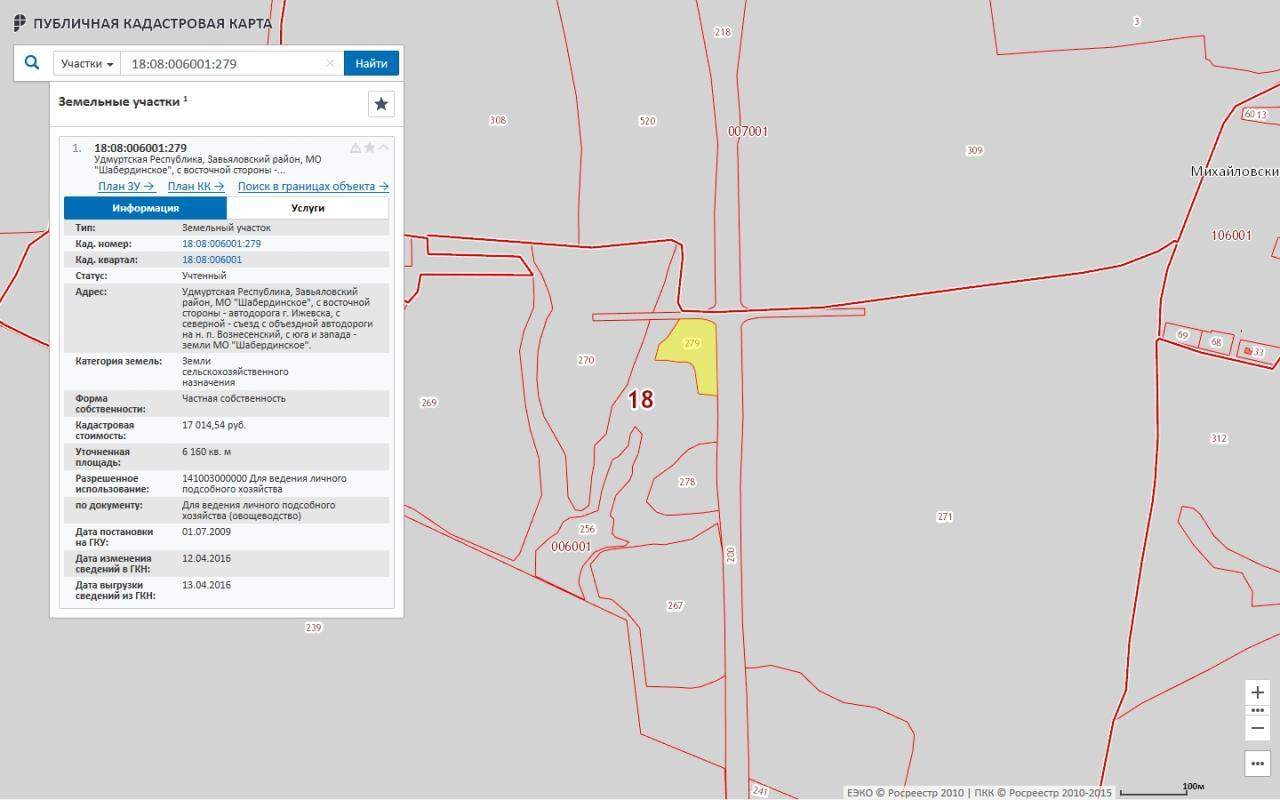Open favorites with the star button

click(x=381, y=104)
